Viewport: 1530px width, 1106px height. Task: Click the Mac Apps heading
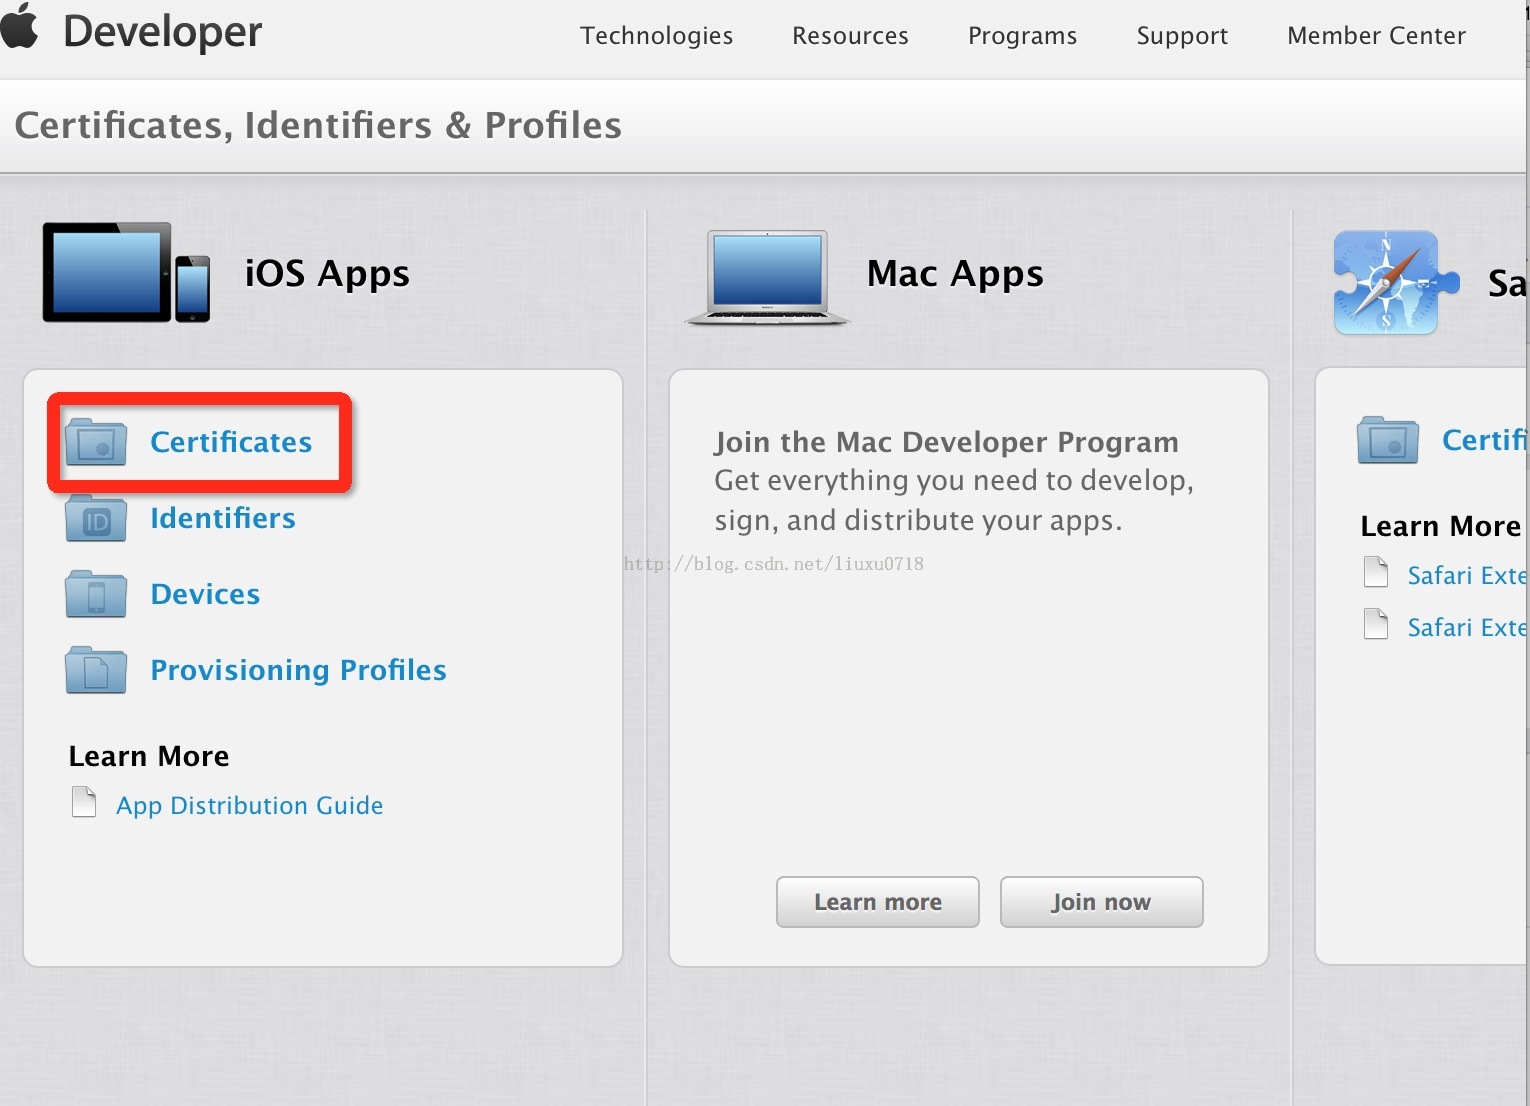point(955,275)
